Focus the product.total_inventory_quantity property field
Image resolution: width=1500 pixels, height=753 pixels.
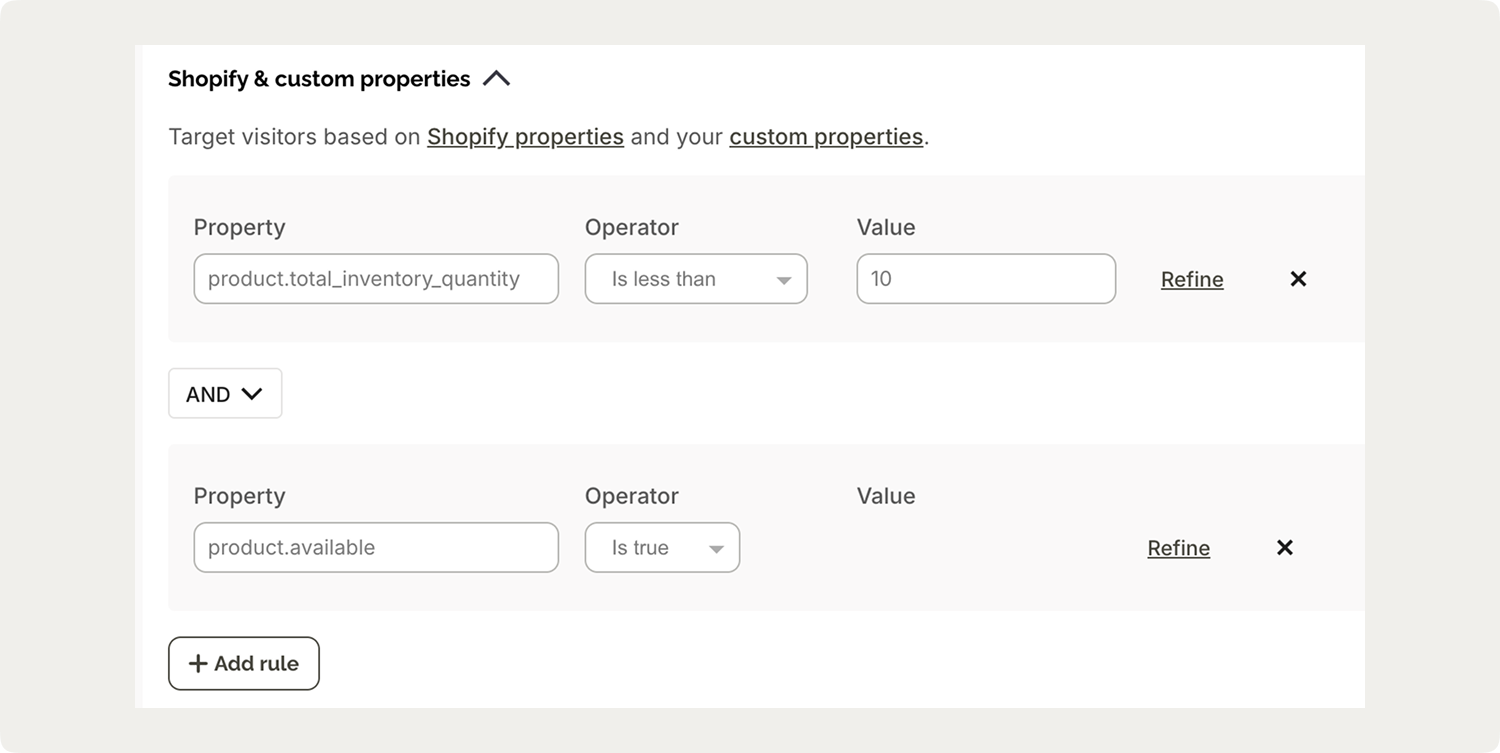point(376,279)
